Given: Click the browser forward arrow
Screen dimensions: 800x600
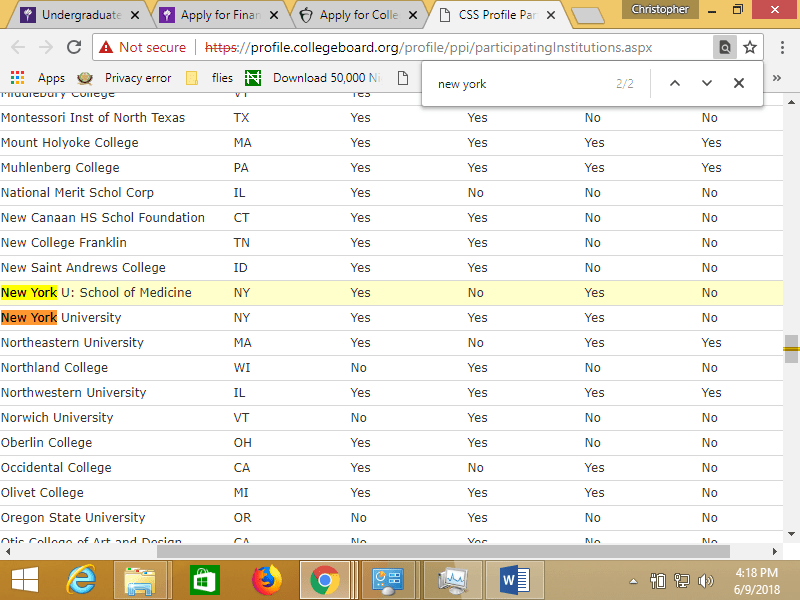Looking at the screenshot, I should click(x=46, y=47).
